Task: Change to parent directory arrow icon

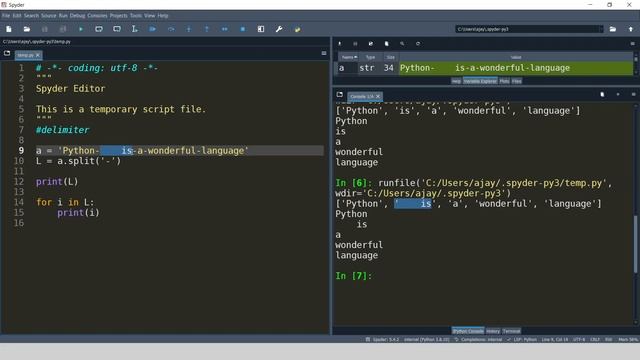Action: tap(631, 29)
